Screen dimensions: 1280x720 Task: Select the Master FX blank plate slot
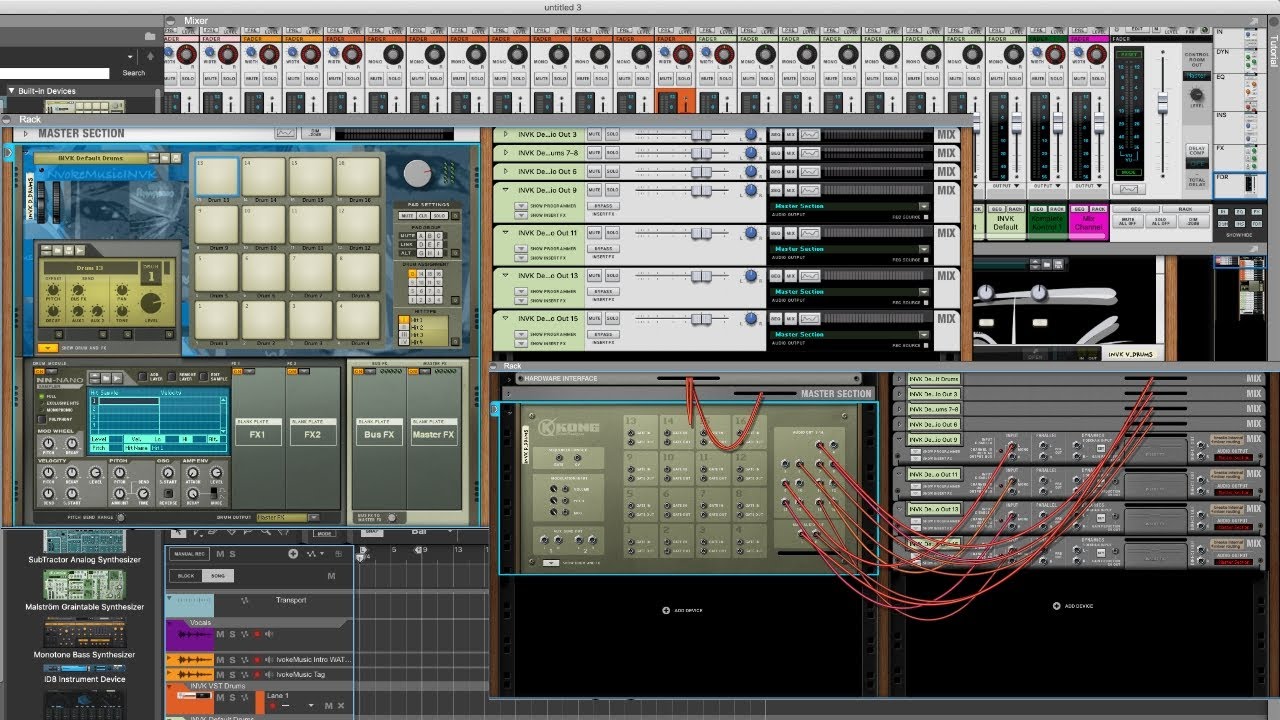click(433, 430)
